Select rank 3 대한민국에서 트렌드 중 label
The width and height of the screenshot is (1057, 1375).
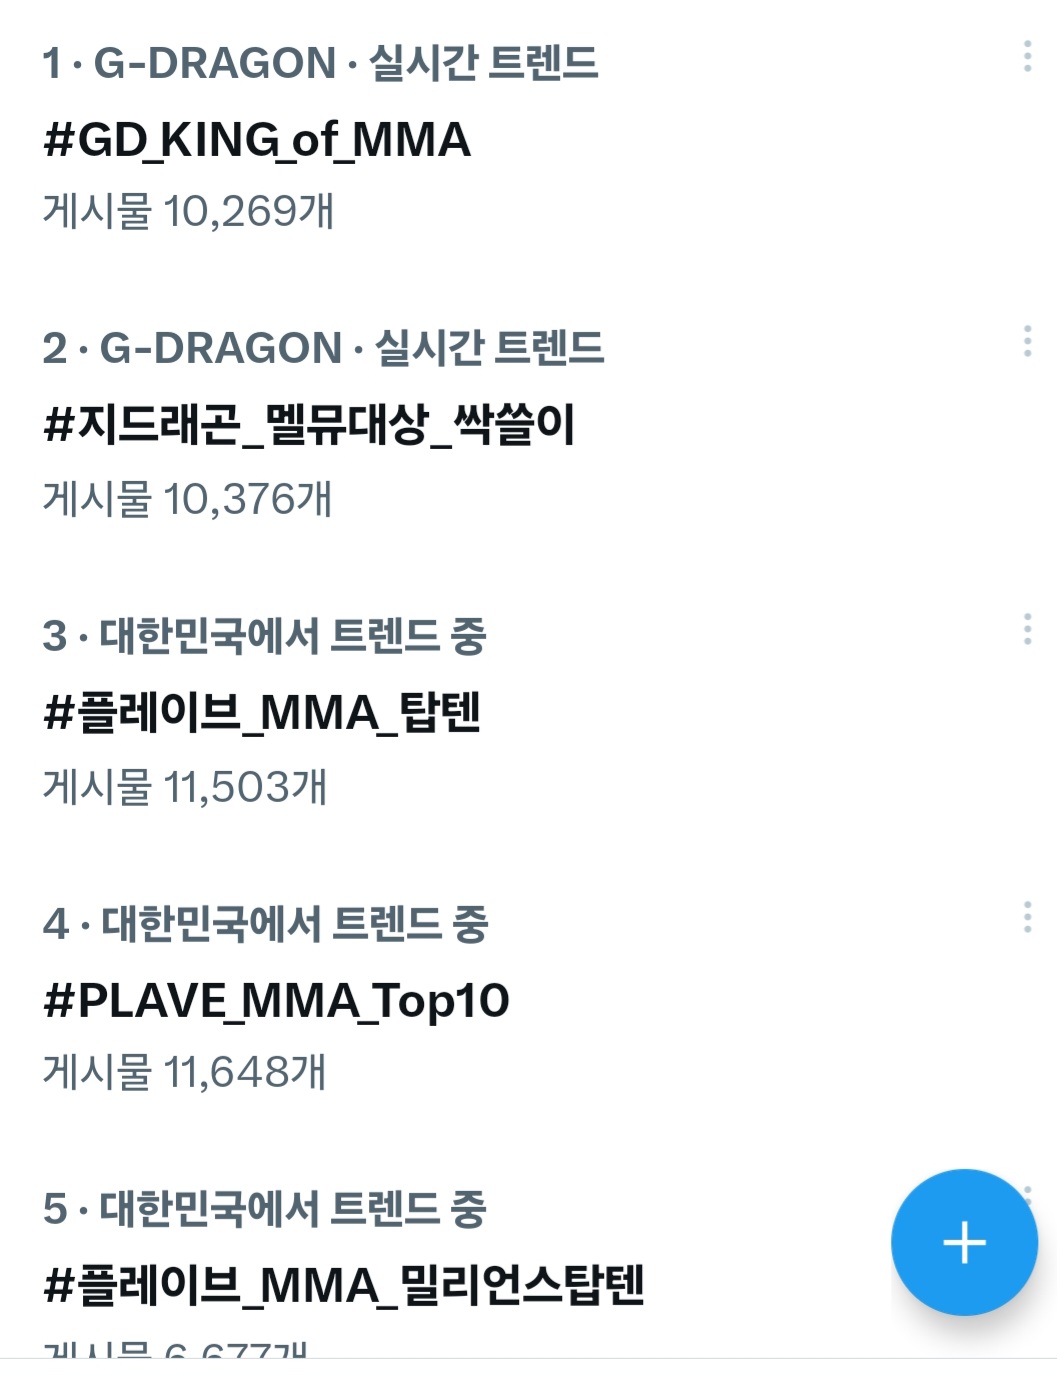click(264, 636)
